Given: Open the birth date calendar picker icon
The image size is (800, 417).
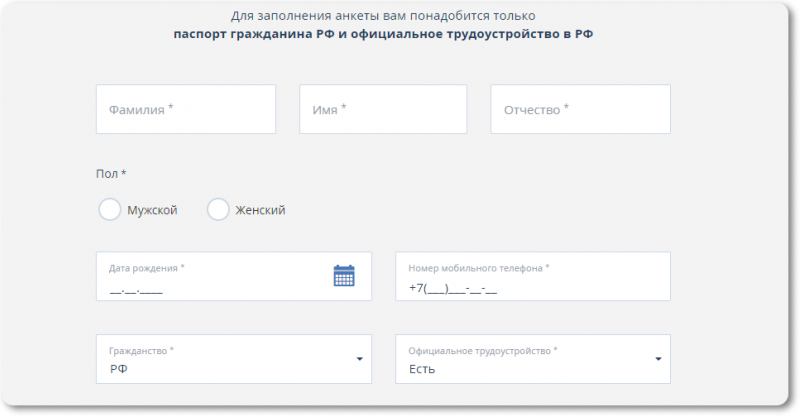Looking at the screenshot, I should [x=344, y=276].
